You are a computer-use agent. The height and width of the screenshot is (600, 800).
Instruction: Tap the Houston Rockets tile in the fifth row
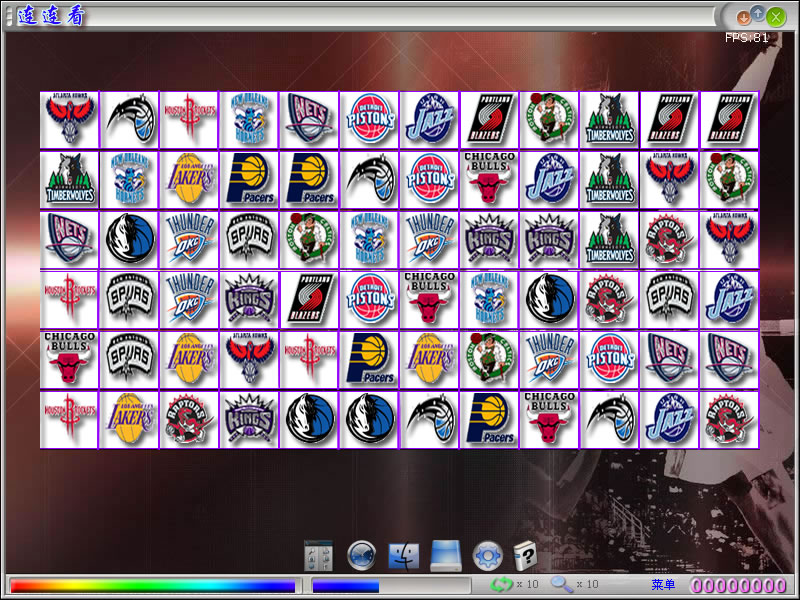310,360
